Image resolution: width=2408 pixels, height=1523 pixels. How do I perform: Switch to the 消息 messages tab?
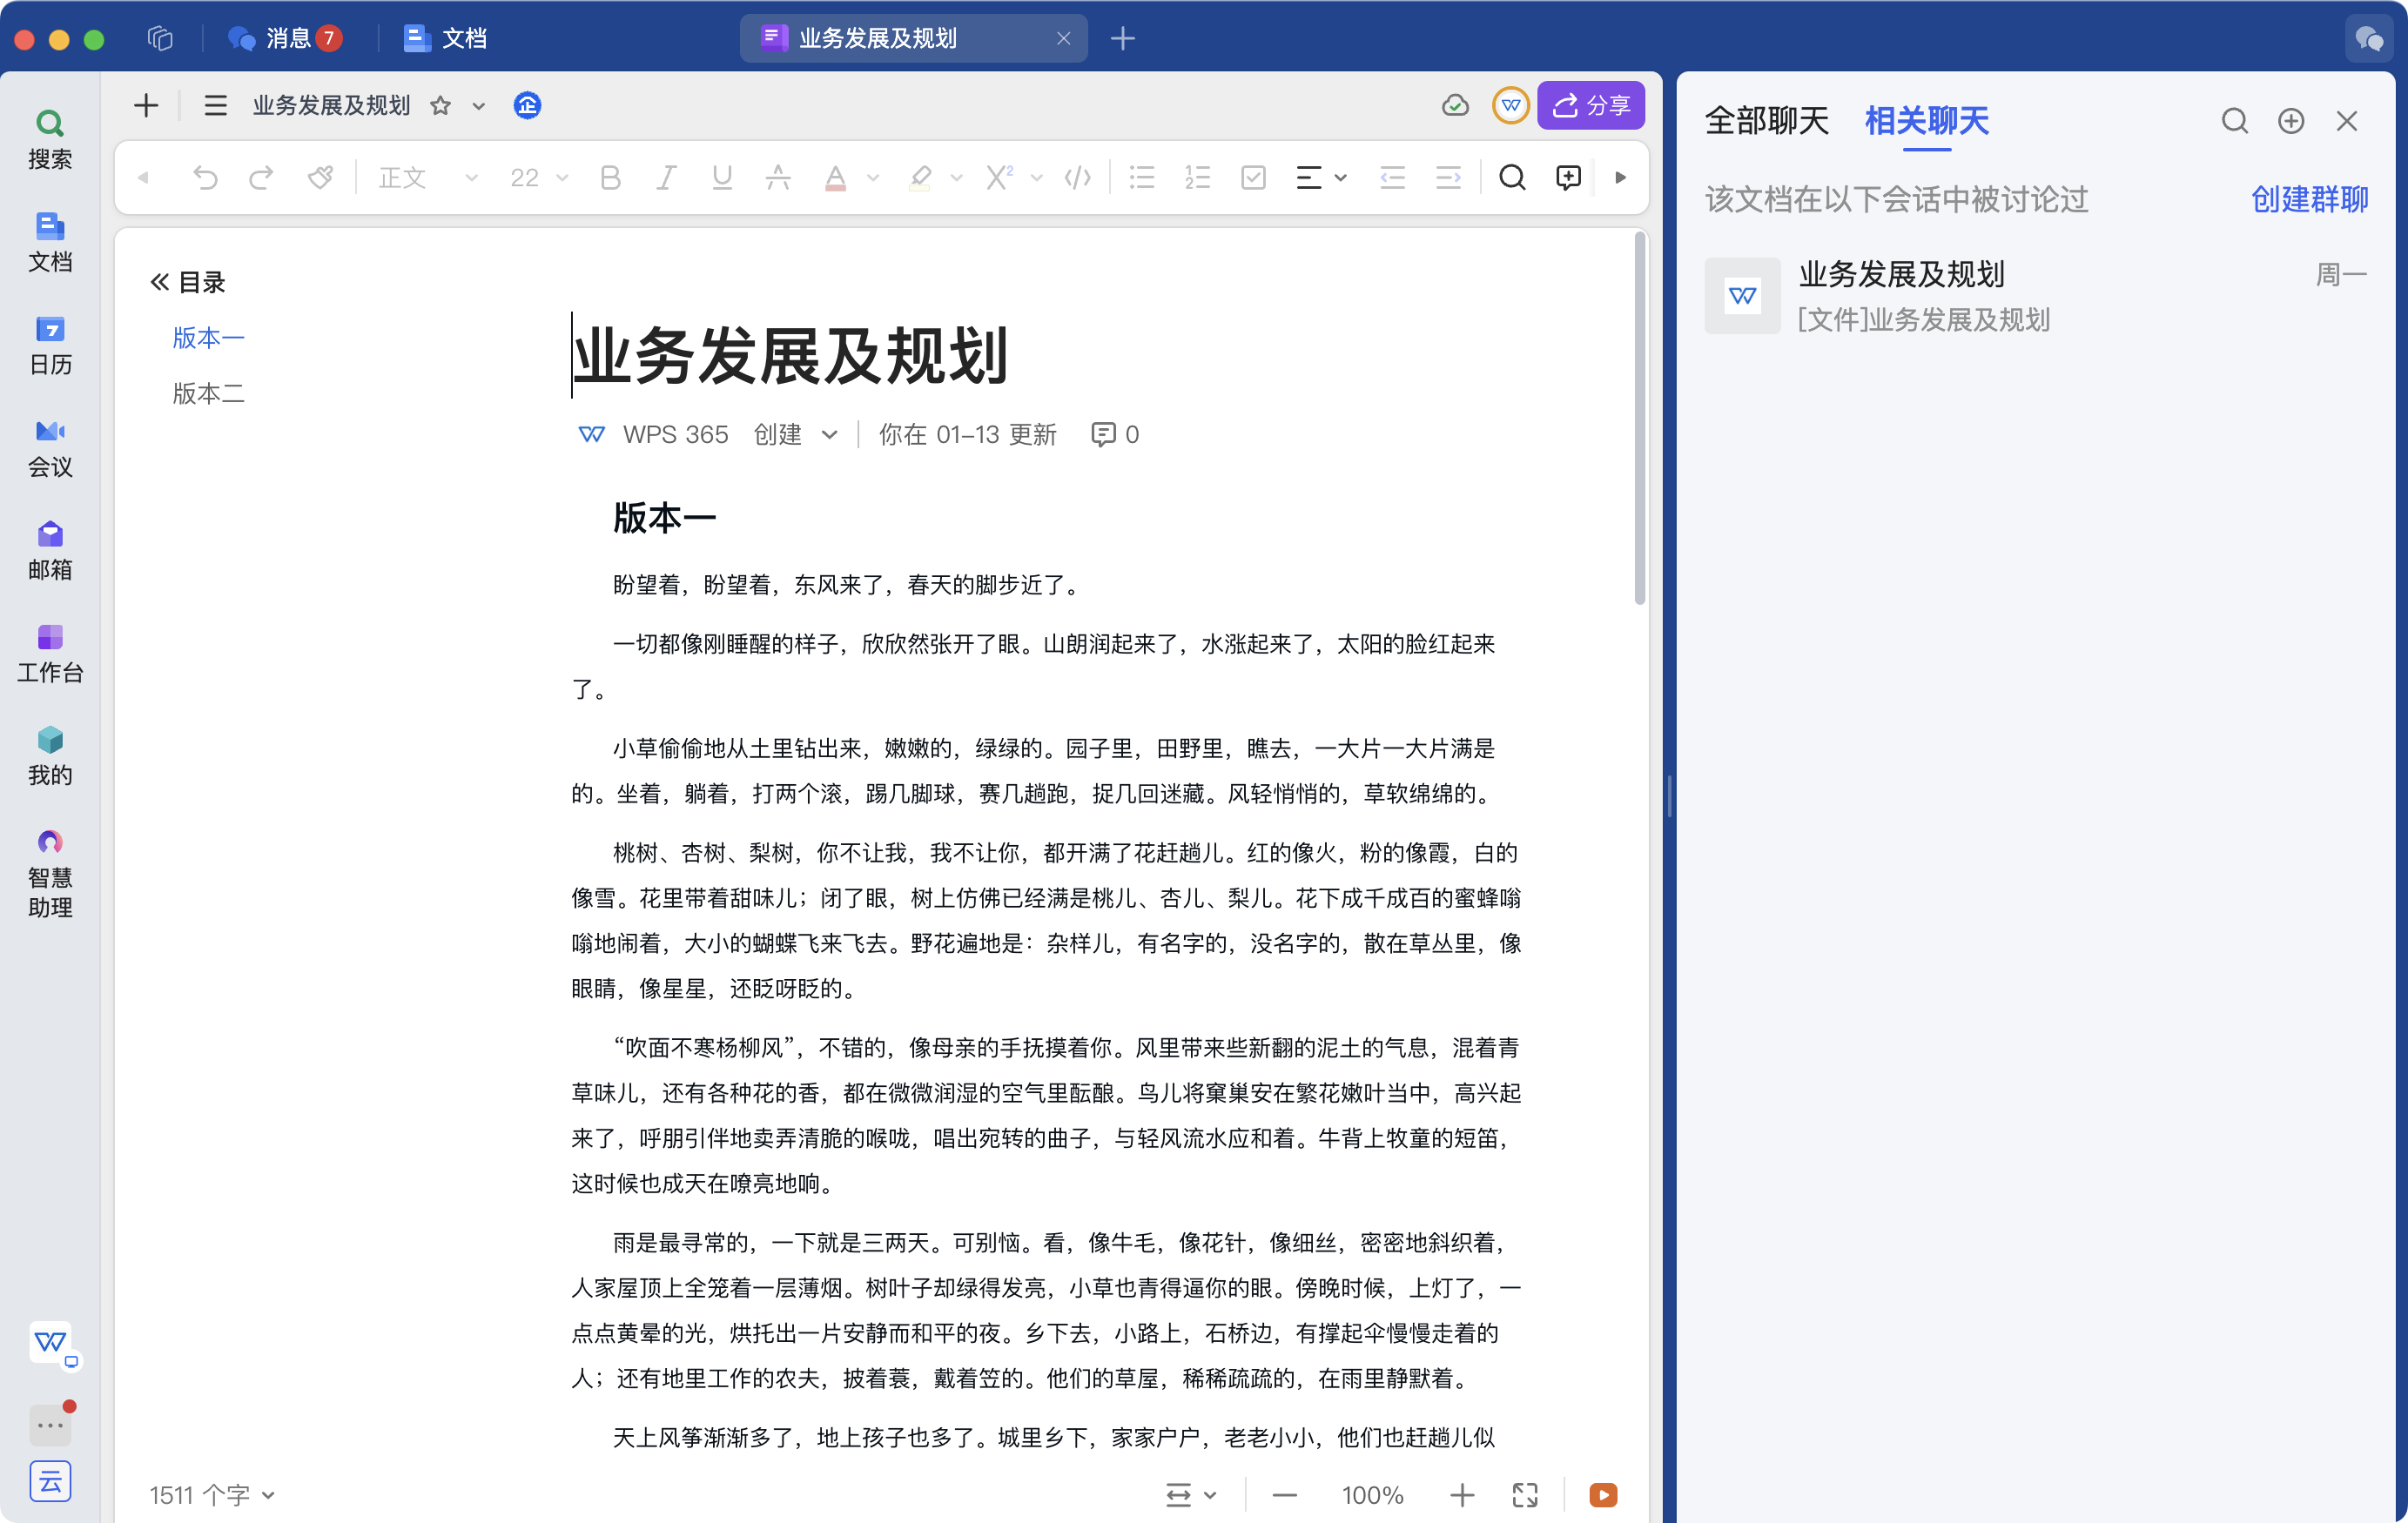pyautogui.click(x=286, y=38)
